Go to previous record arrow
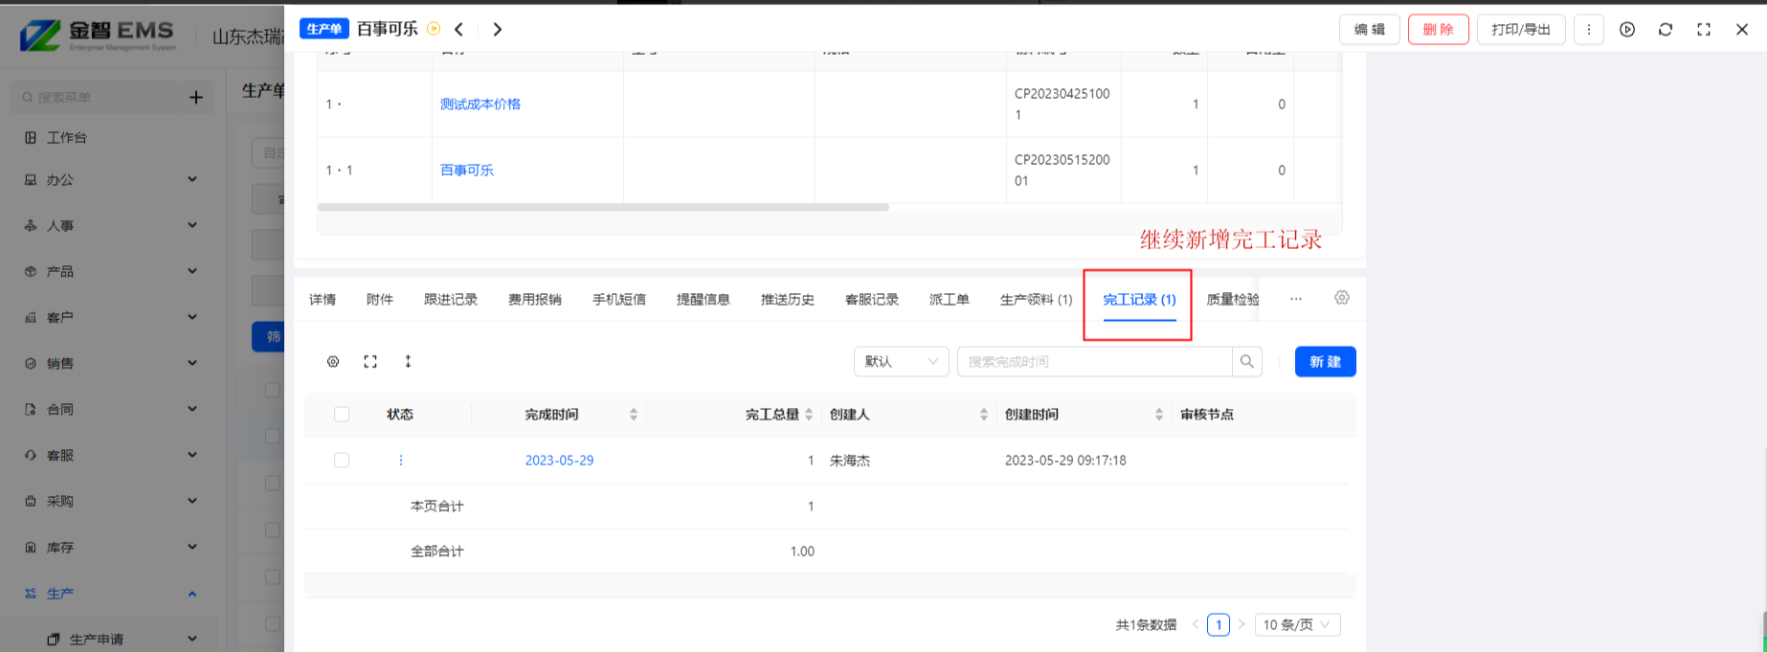Screen dimensions: 1767x652 point(459,29)
